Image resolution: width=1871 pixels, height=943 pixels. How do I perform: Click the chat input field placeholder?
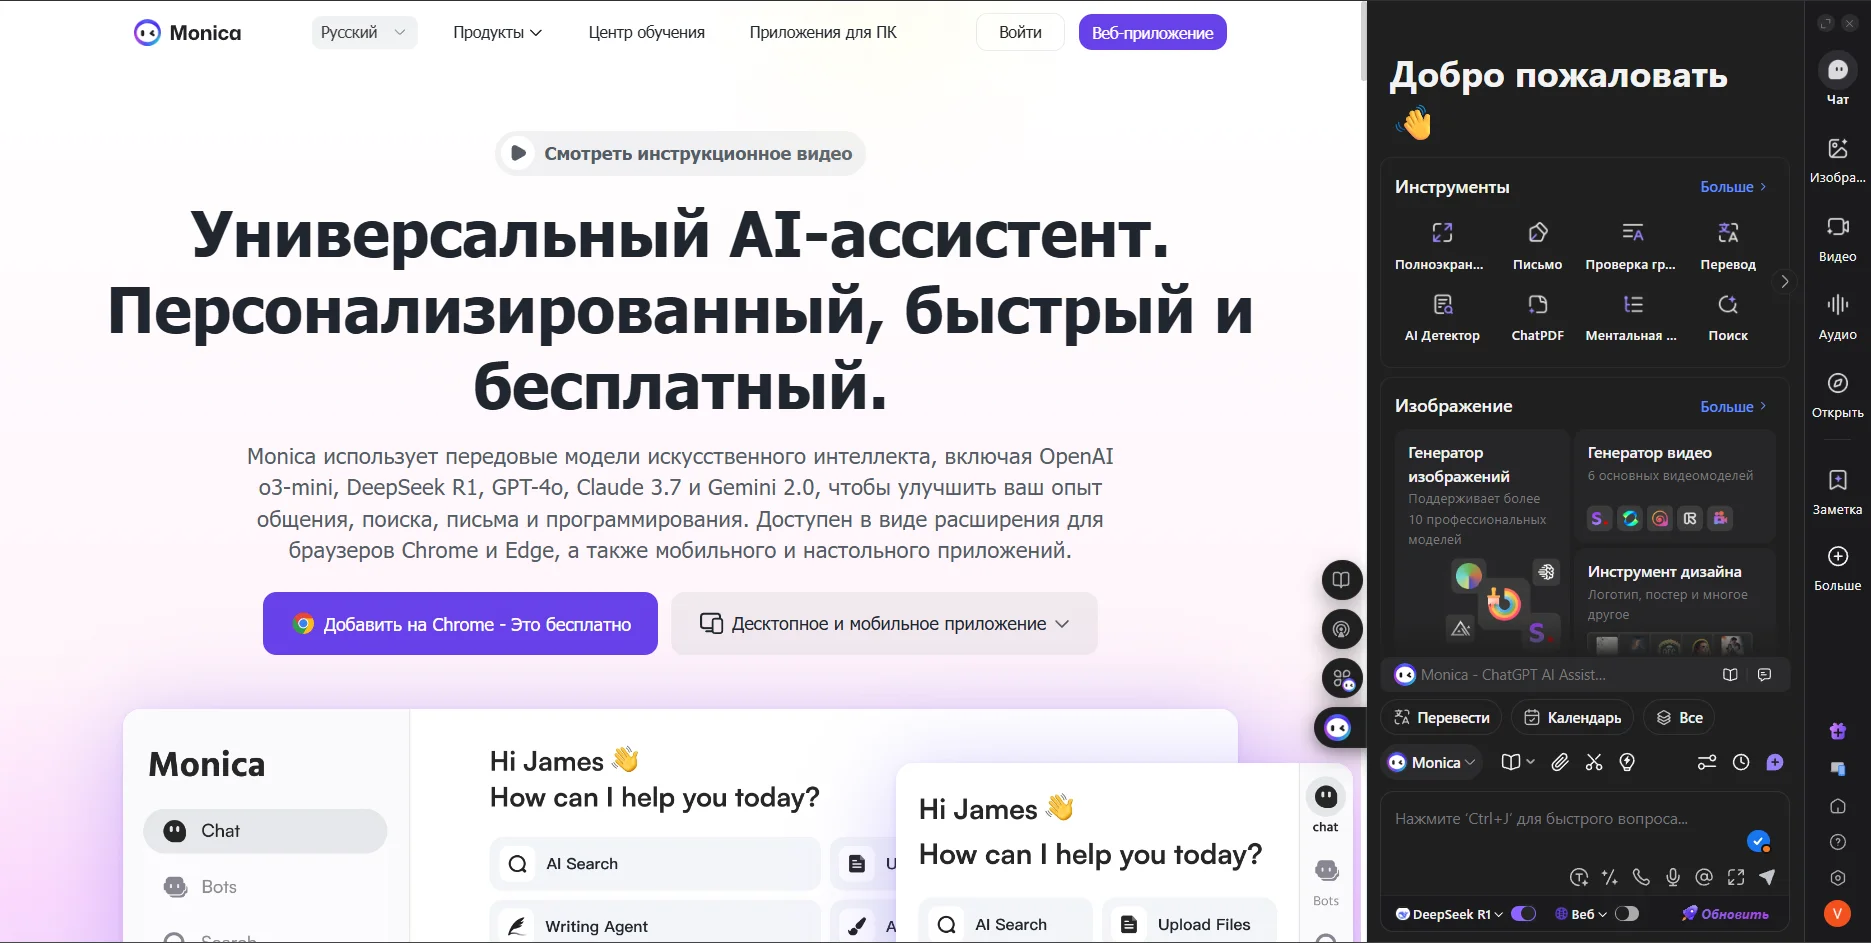1541,819
